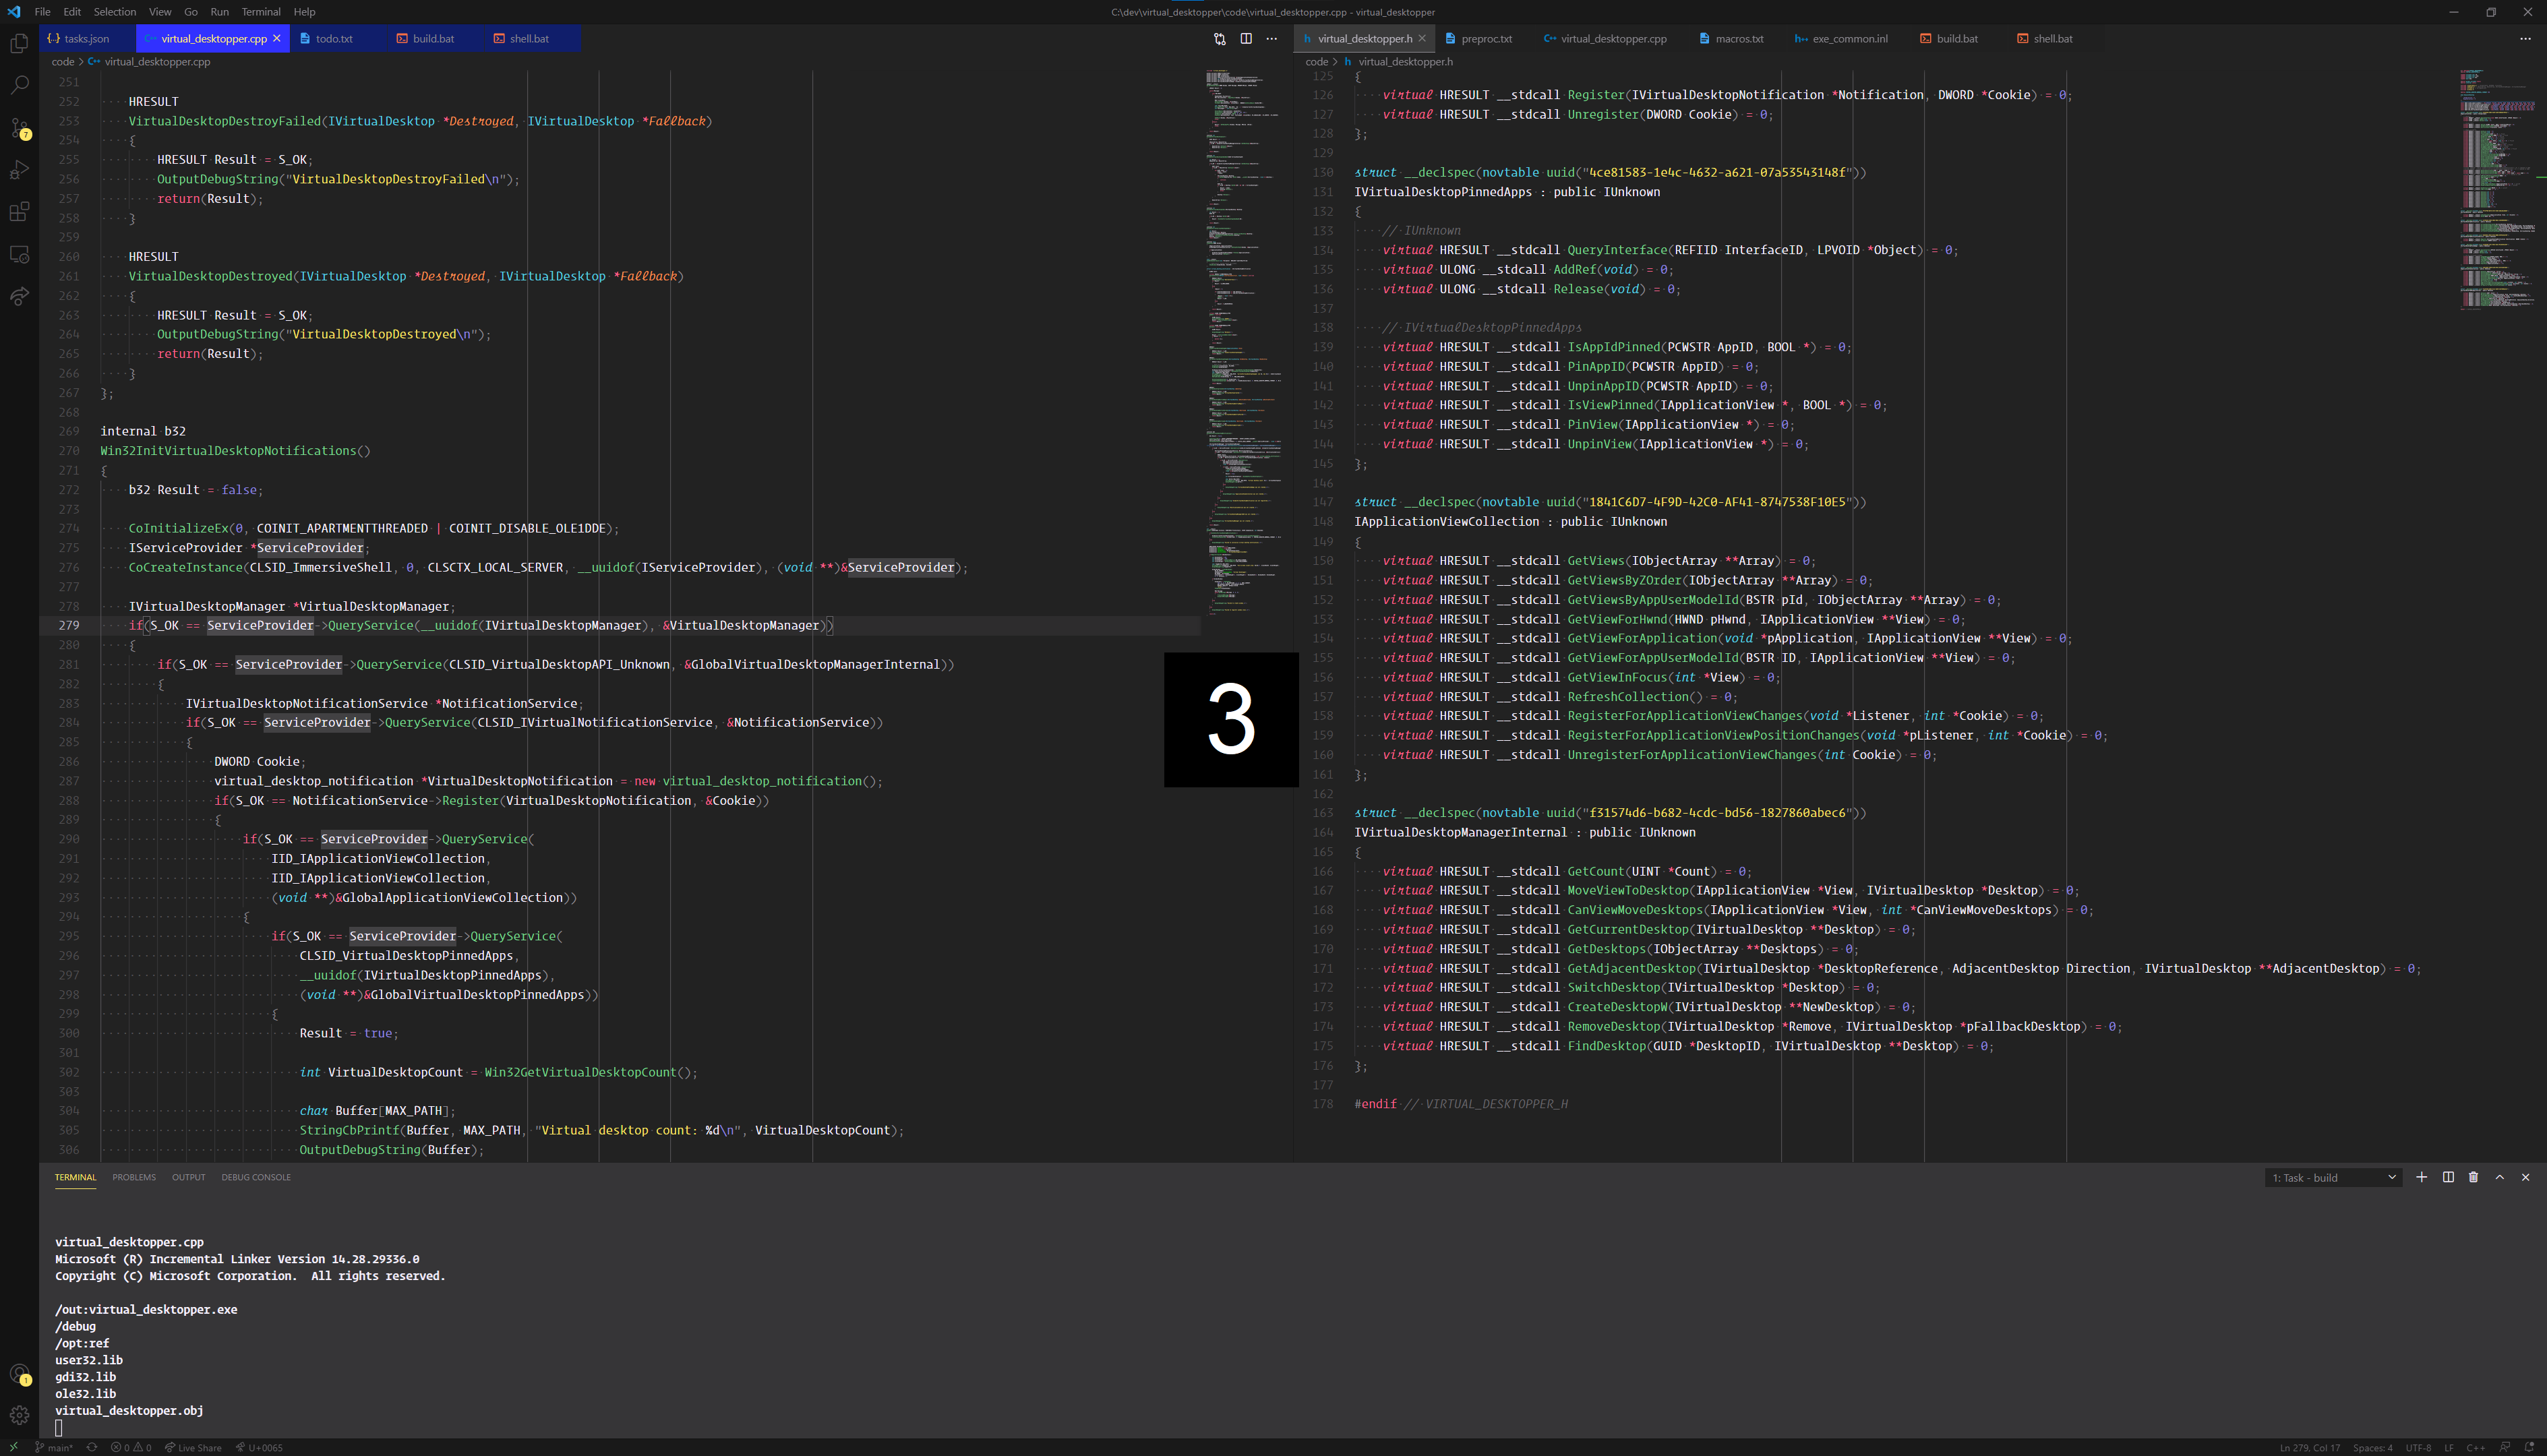
Task: Open the Run and Debug view
Action: [19, 170]
